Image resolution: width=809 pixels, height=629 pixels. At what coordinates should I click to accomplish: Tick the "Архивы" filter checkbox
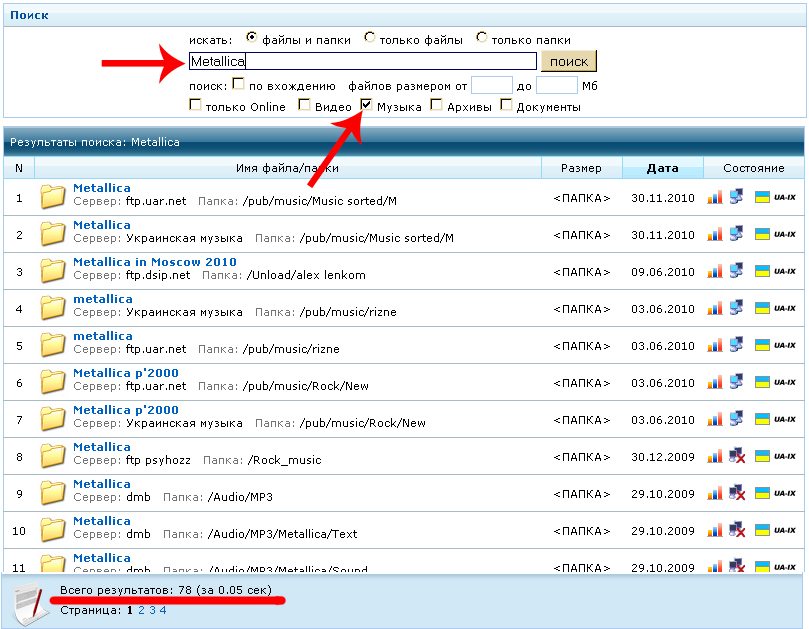[436, 105]
